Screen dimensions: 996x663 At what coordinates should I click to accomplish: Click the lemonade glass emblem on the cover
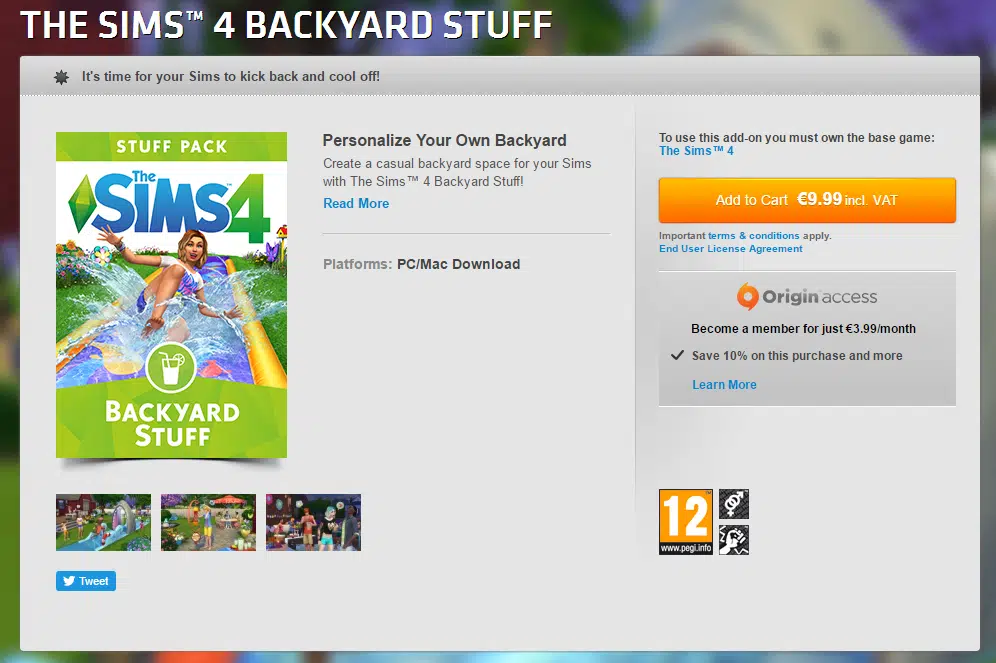coord(171,368)
